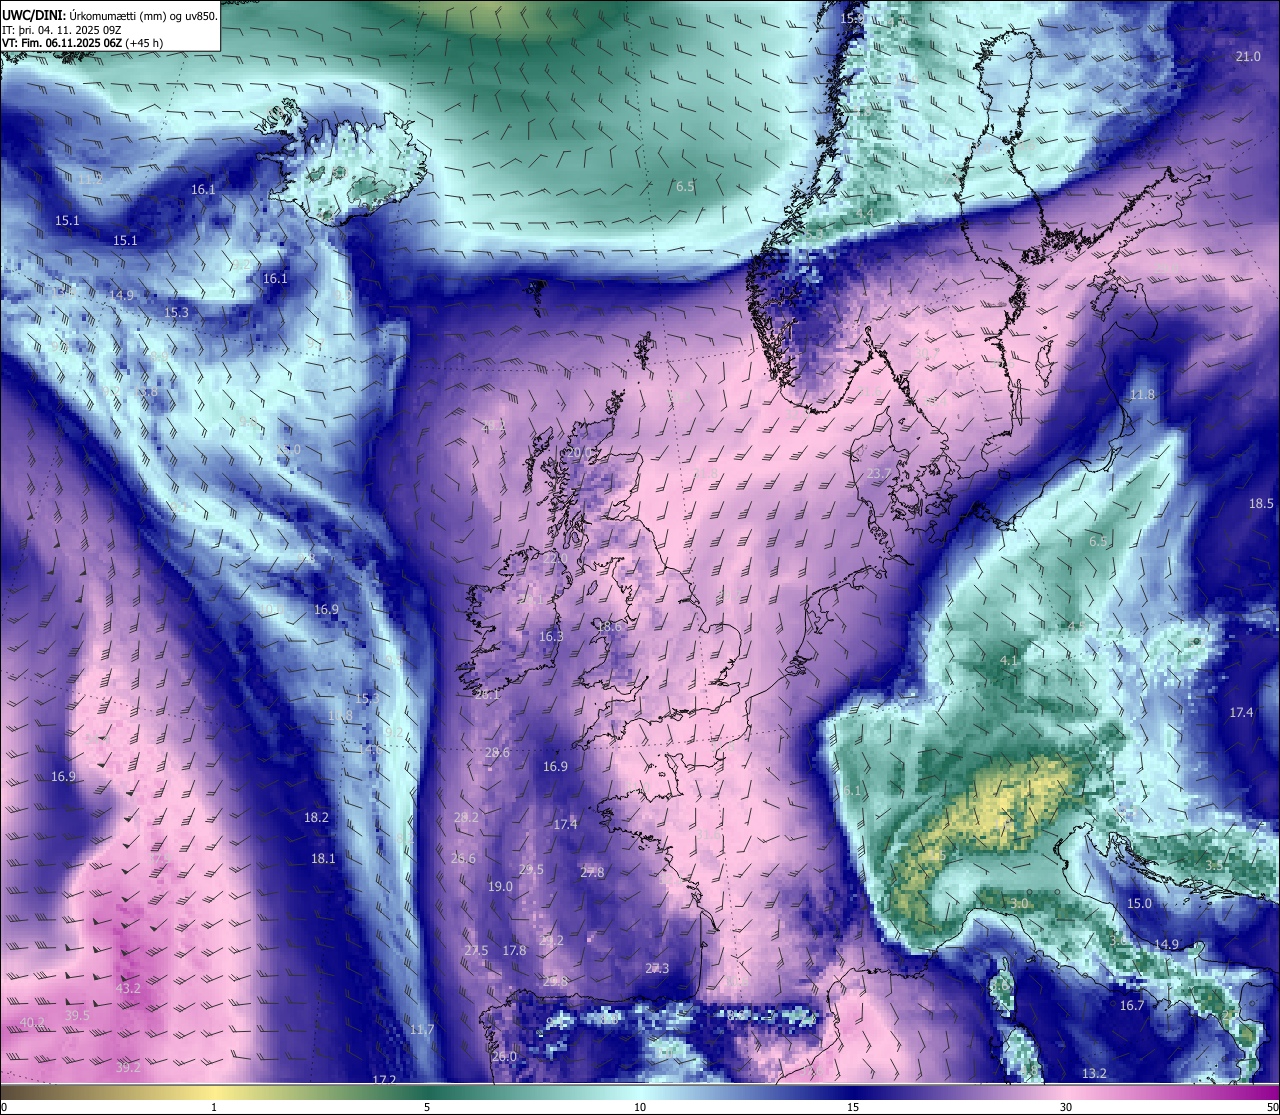Click the 15.0 value on the map
This screenshot has width=1280, height=1115.
coord(1139,903)
